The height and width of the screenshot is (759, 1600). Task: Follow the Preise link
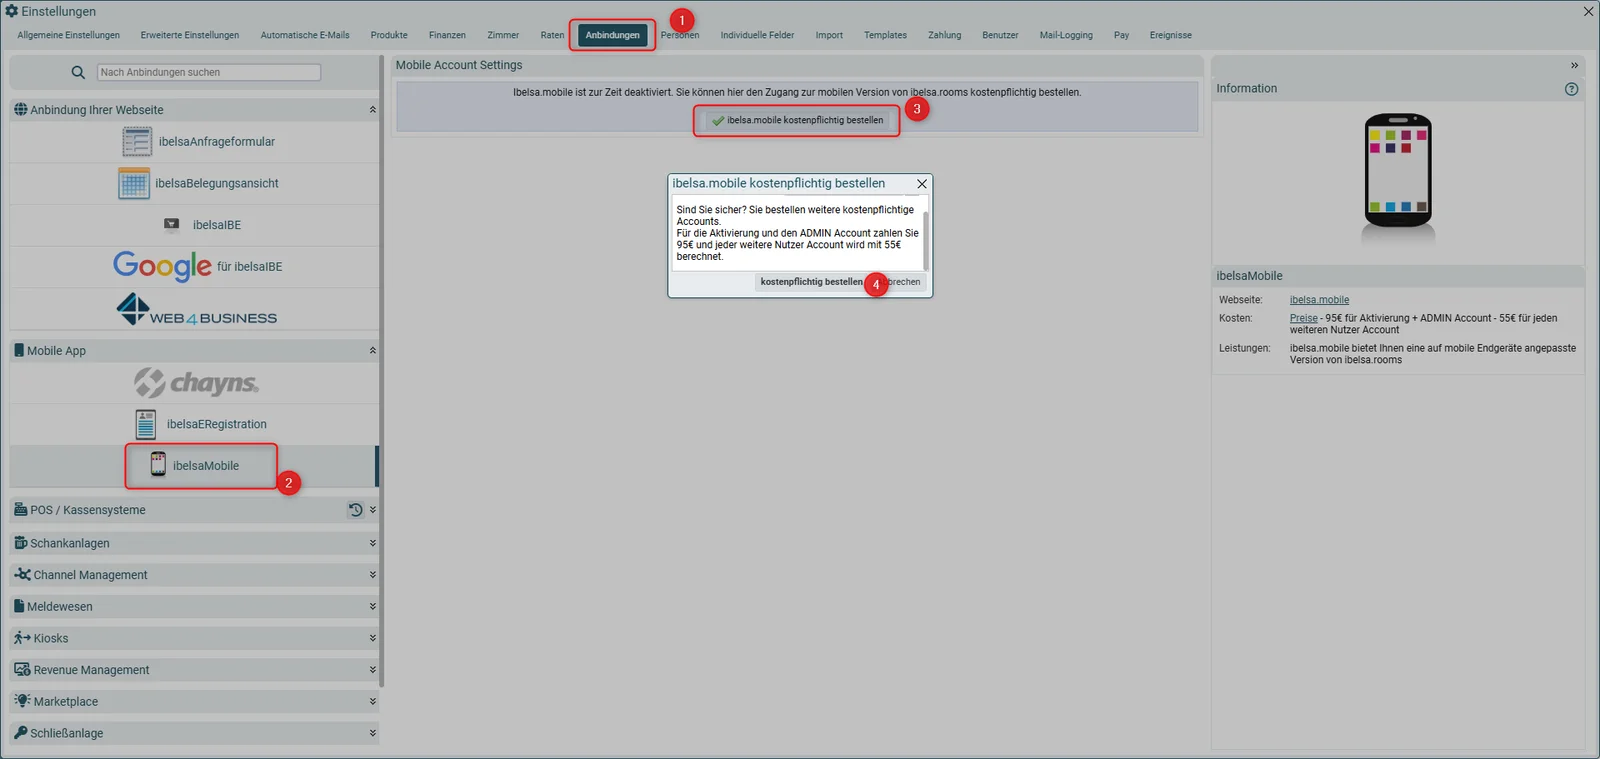point(1303,318)
